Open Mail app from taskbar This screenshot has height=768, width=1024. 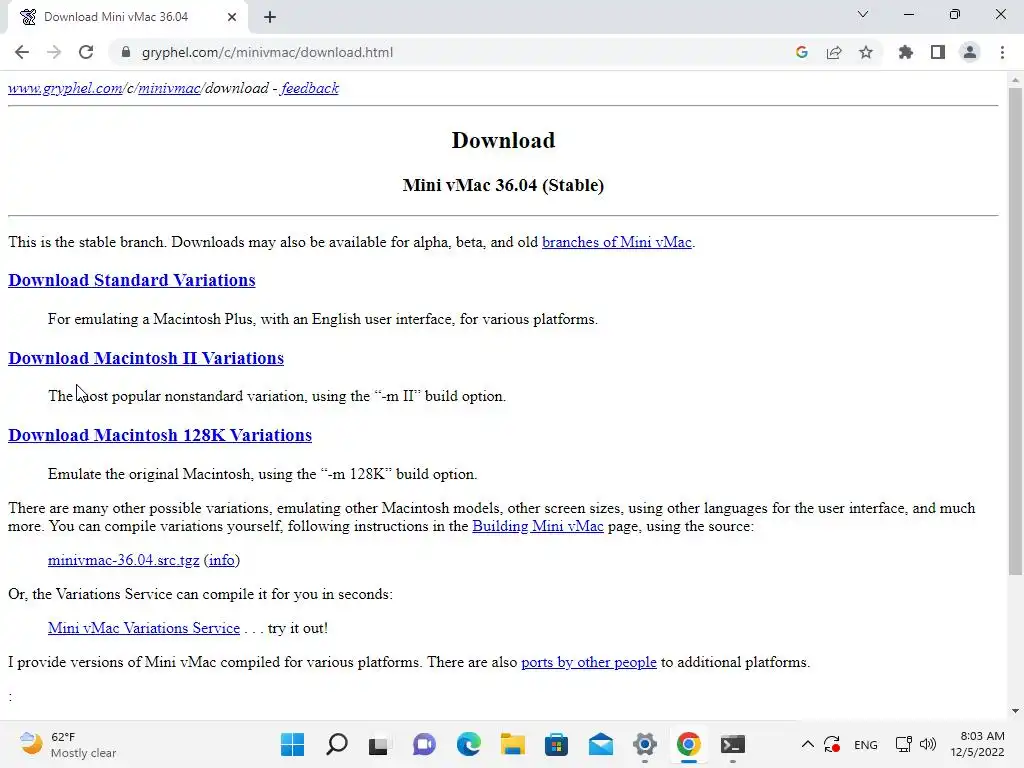click(x=601, y=744)
